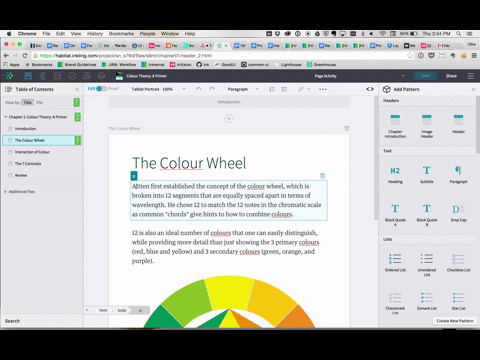Screen dimensions: 480x360
Task: Open the people icon in top toolbar
Action: pyautogui.click(x=87, y=76)
